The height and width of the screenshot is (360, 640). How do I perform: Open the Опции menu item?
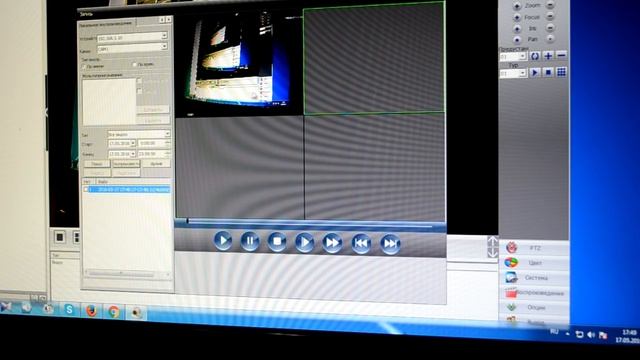[534, 307]
